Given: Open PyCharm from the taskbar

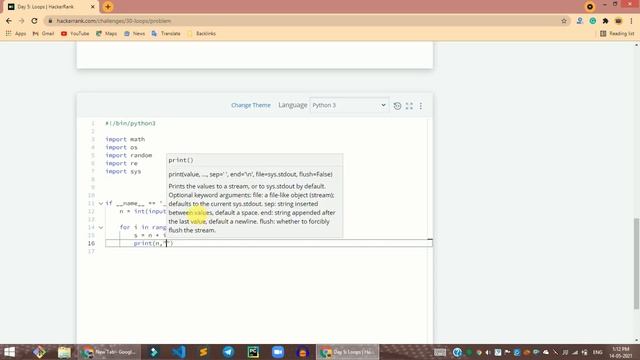Looking at the screenshot, I should (253, 352).
